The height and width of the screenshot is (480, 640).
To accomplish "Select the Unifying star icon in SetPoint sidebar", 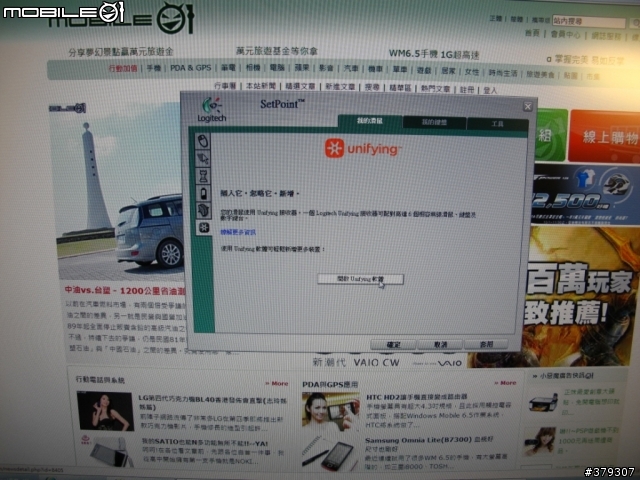I will [x=203, y=228].
